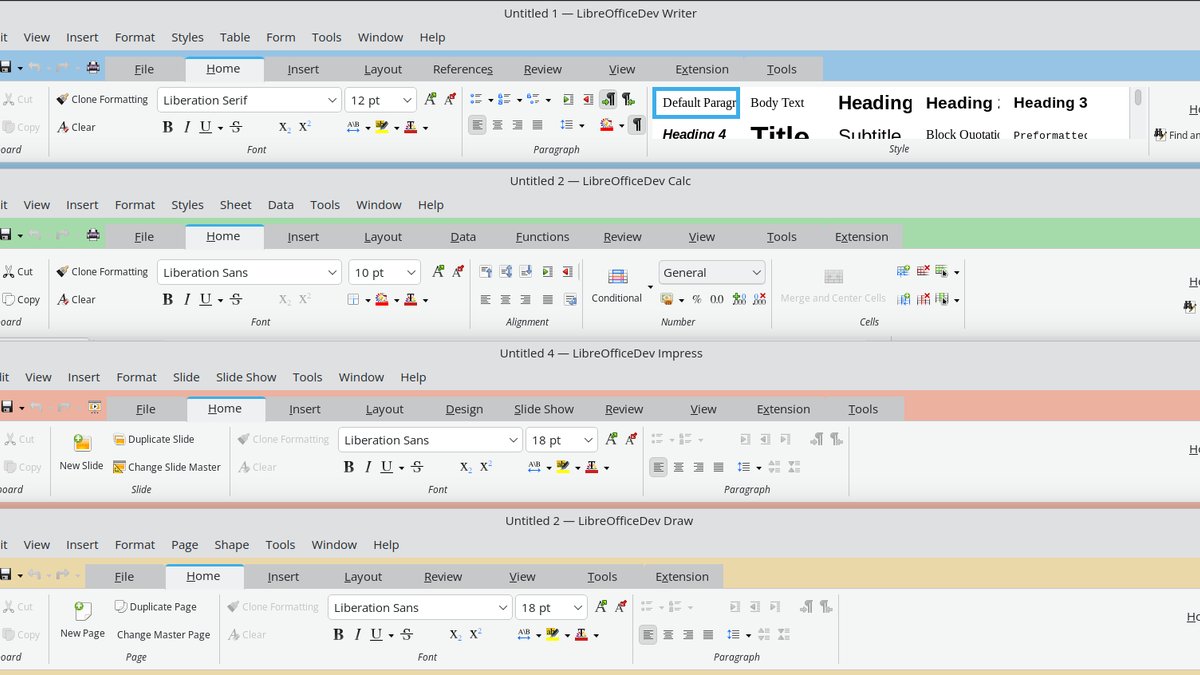Increase indent in the Writer window
The height and width of the screenshot is (675, 1200).
pos(568,99)
